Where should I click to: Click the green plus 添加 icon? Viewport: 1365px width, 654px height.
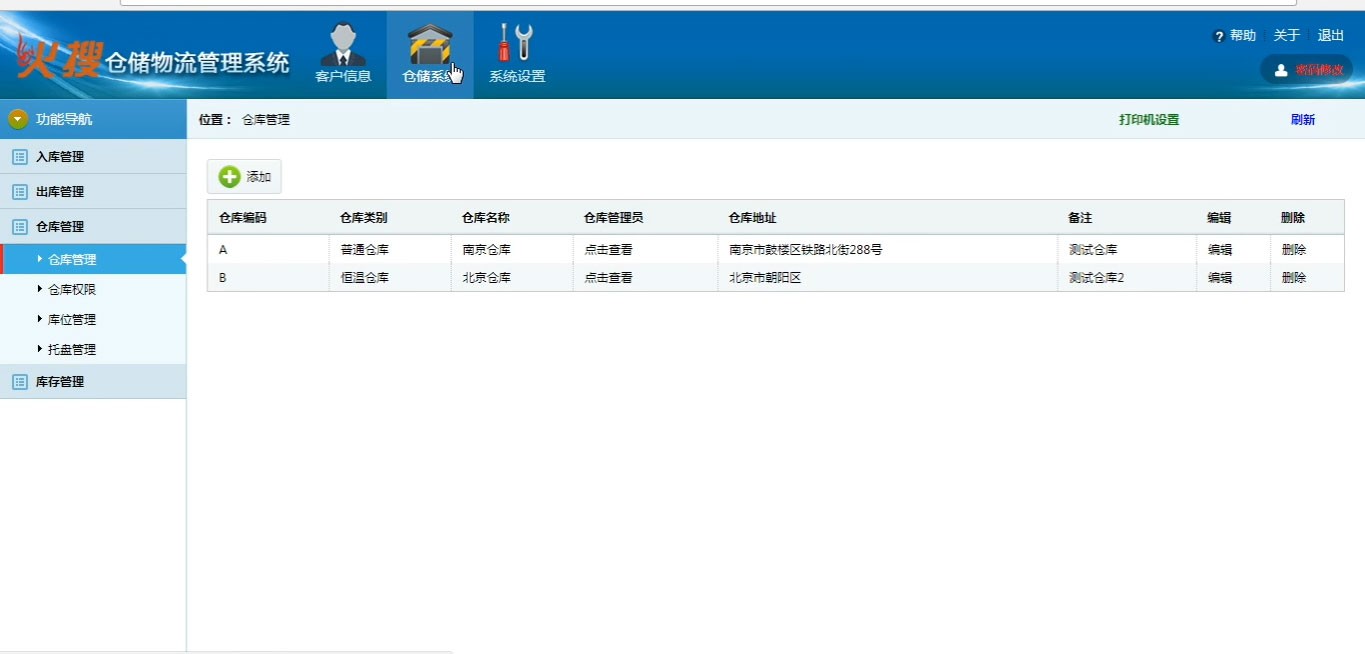[x=230, y=177]
